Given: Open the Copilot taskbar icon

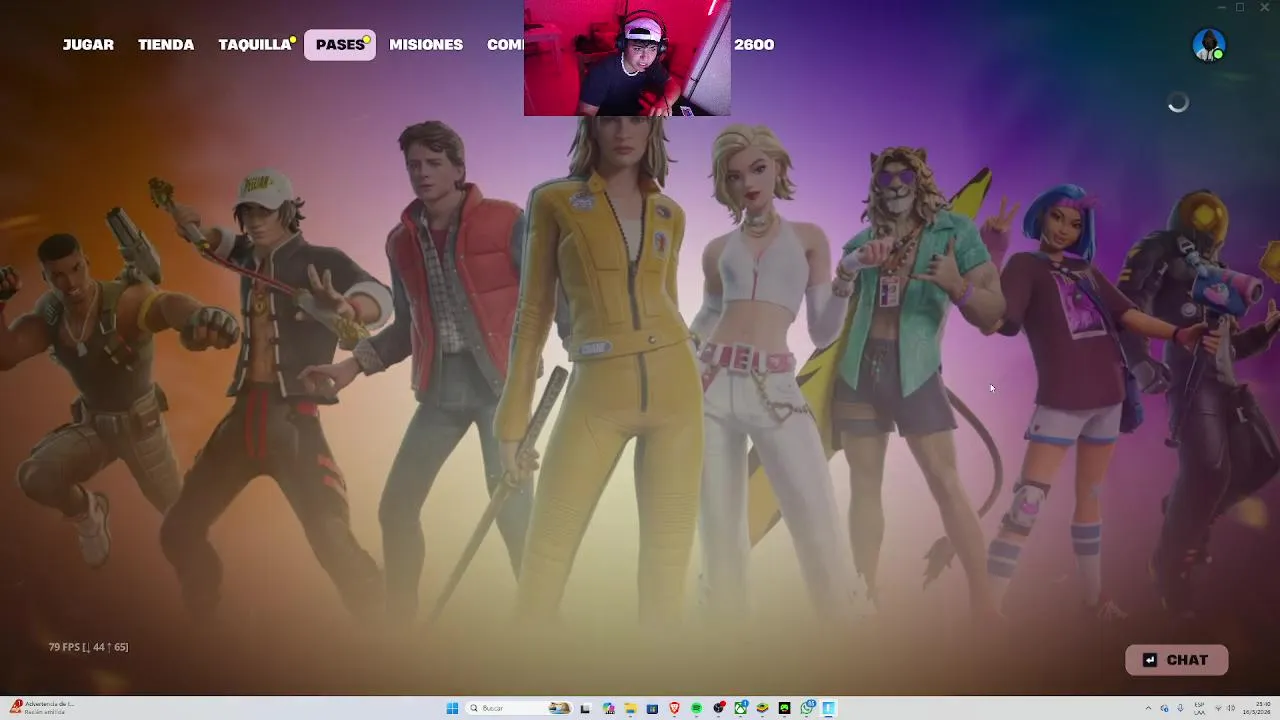Looking at the screenshot, I should click(608, 708).
